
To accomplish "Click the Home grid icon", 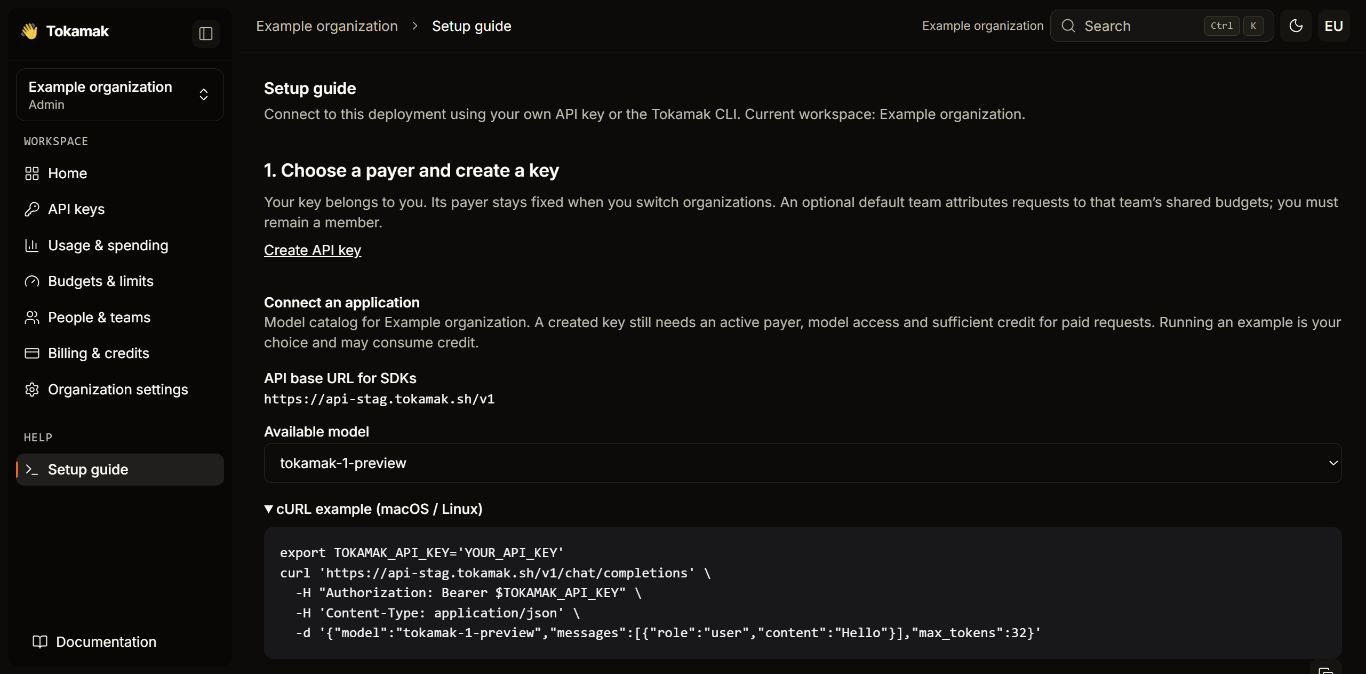I will coord(32,173).
